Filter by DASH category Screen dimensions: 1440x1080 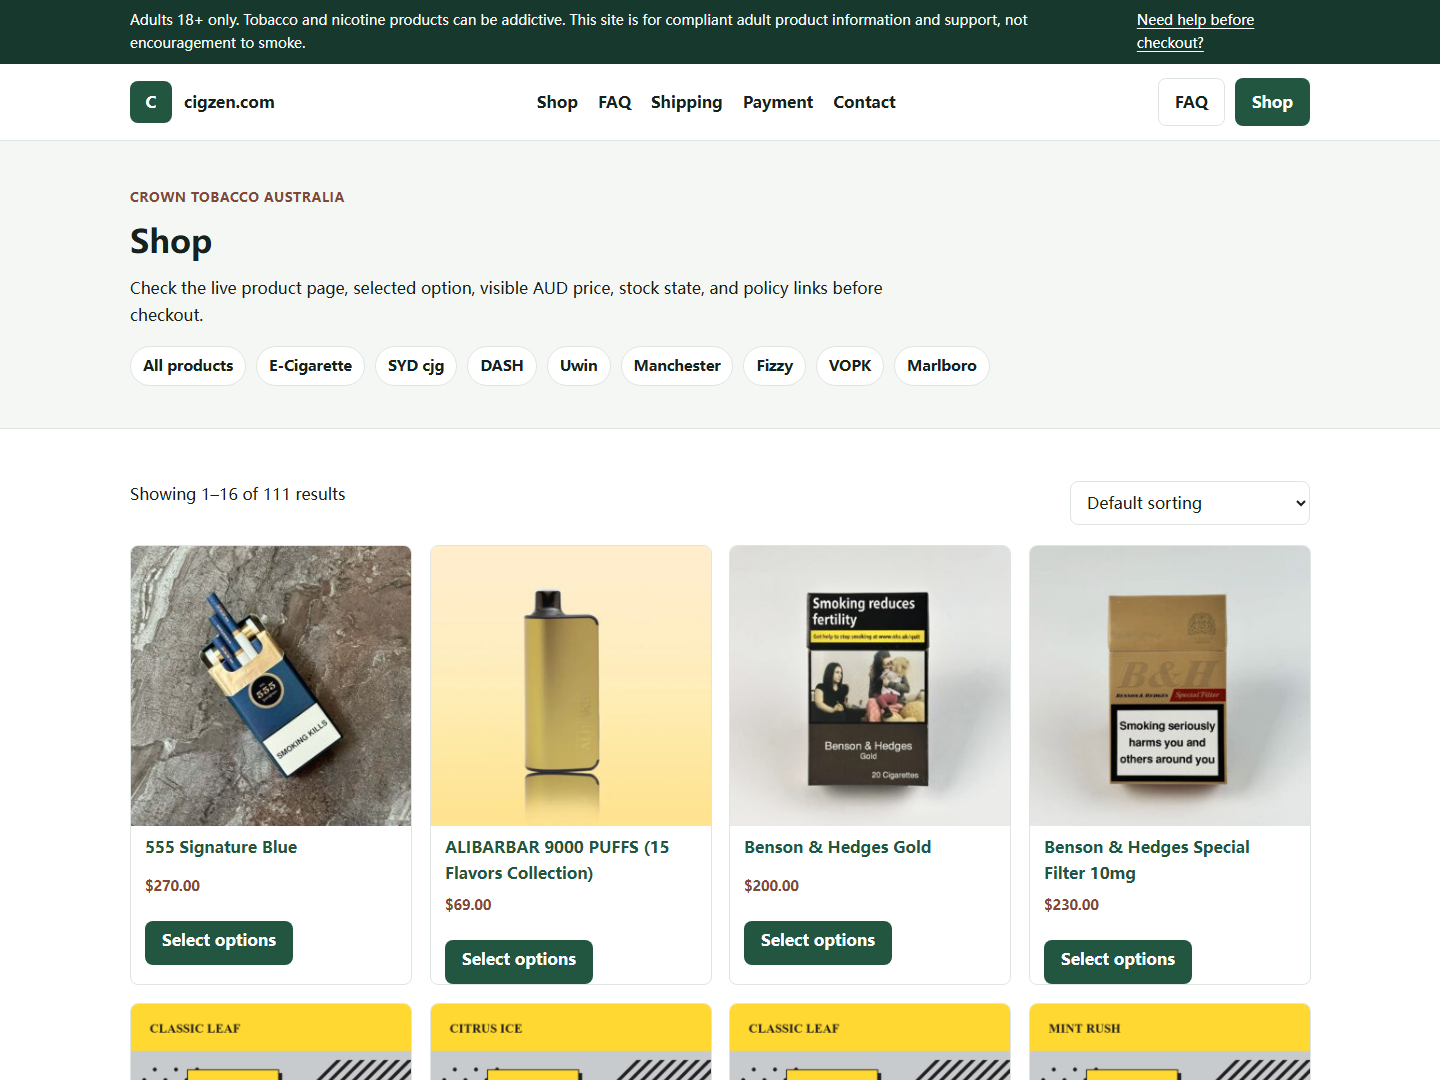point(502,366)
